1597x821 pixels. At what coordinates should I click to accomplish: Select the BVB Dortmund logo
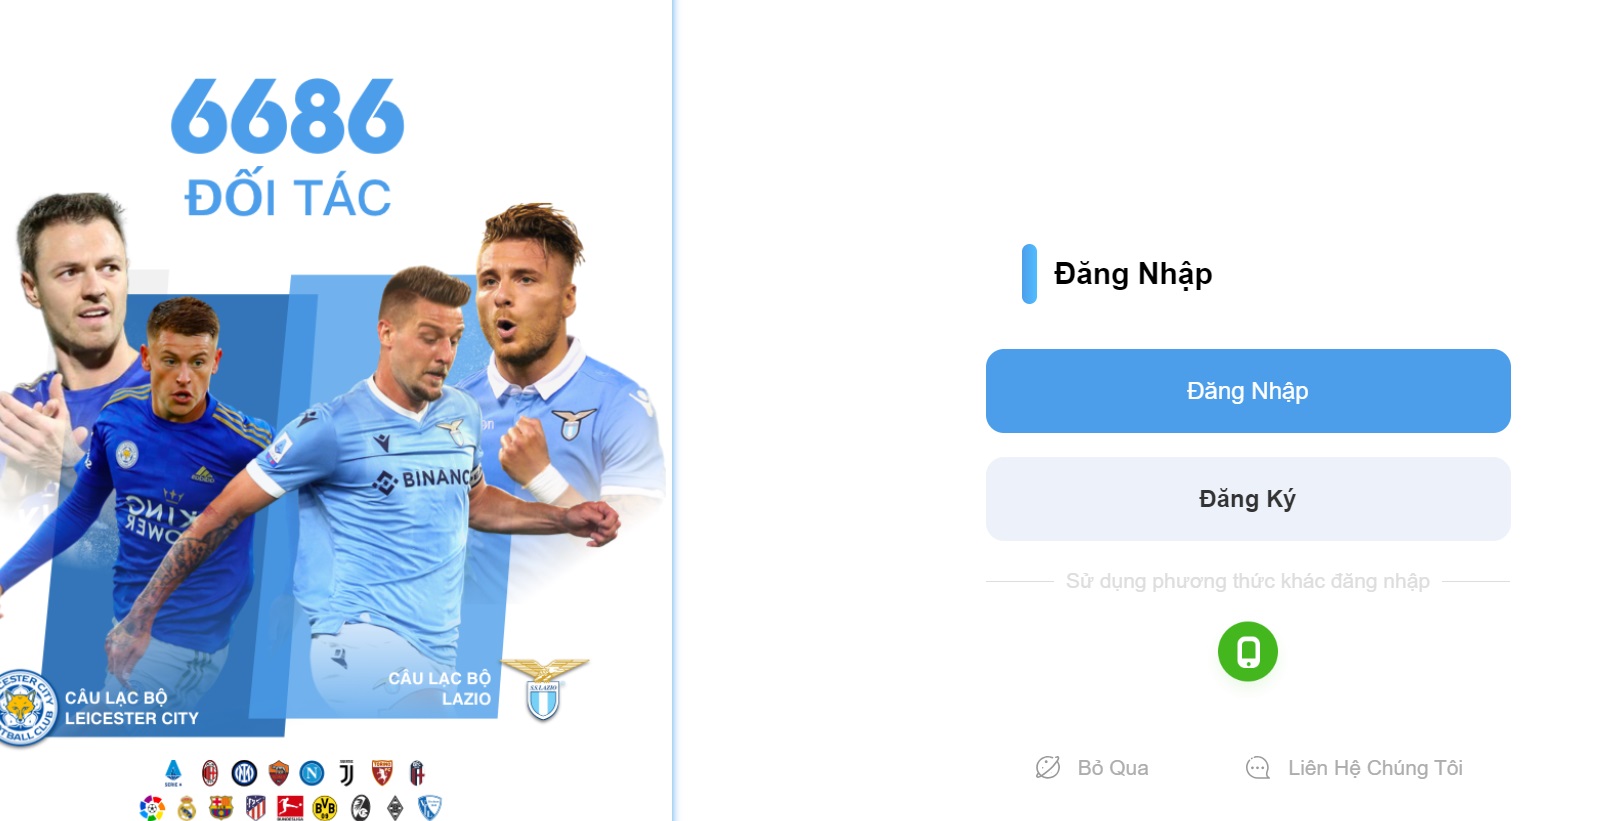click(325, 808)
